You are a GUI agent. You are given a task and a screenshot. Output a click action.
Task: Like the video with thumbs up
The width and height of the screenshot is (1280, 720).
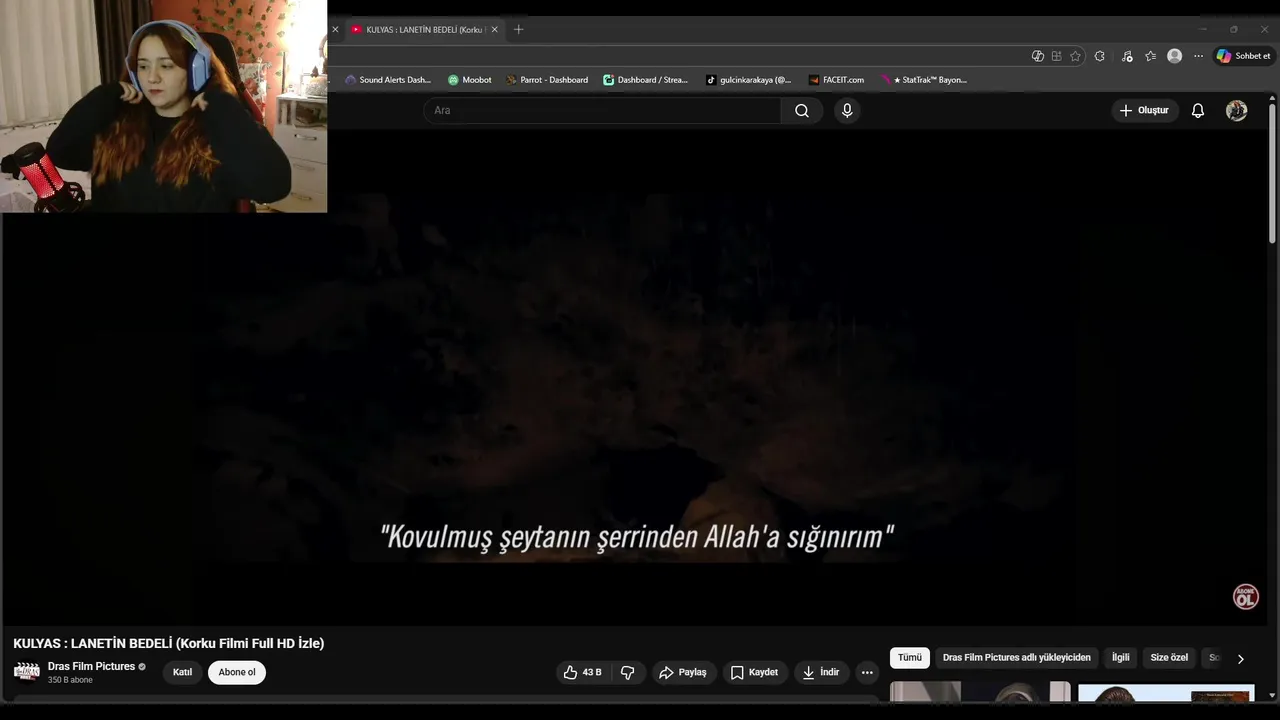coord(583,673)
